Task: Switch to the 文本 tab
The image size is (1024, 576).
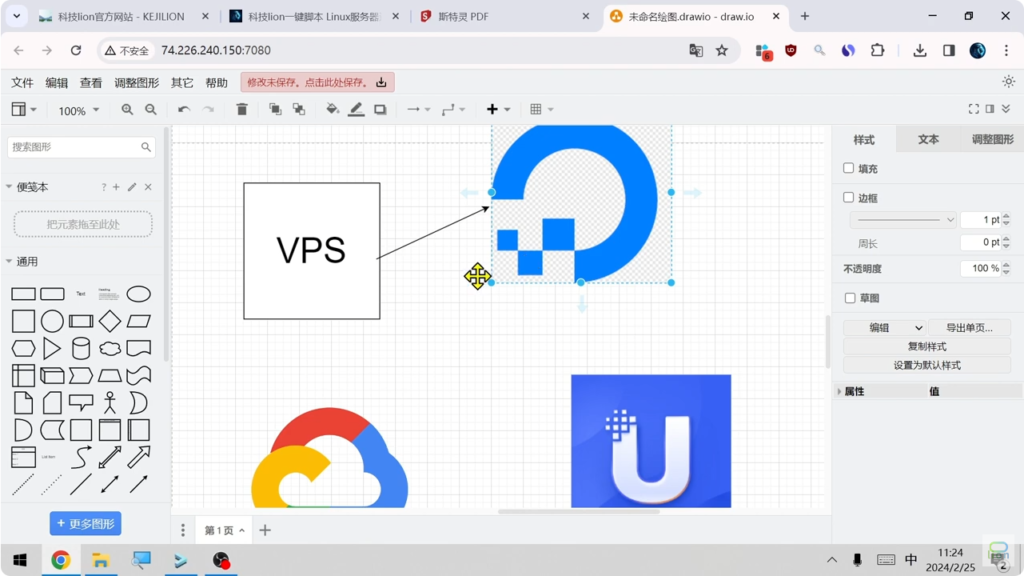Action: tap(928, 140)
